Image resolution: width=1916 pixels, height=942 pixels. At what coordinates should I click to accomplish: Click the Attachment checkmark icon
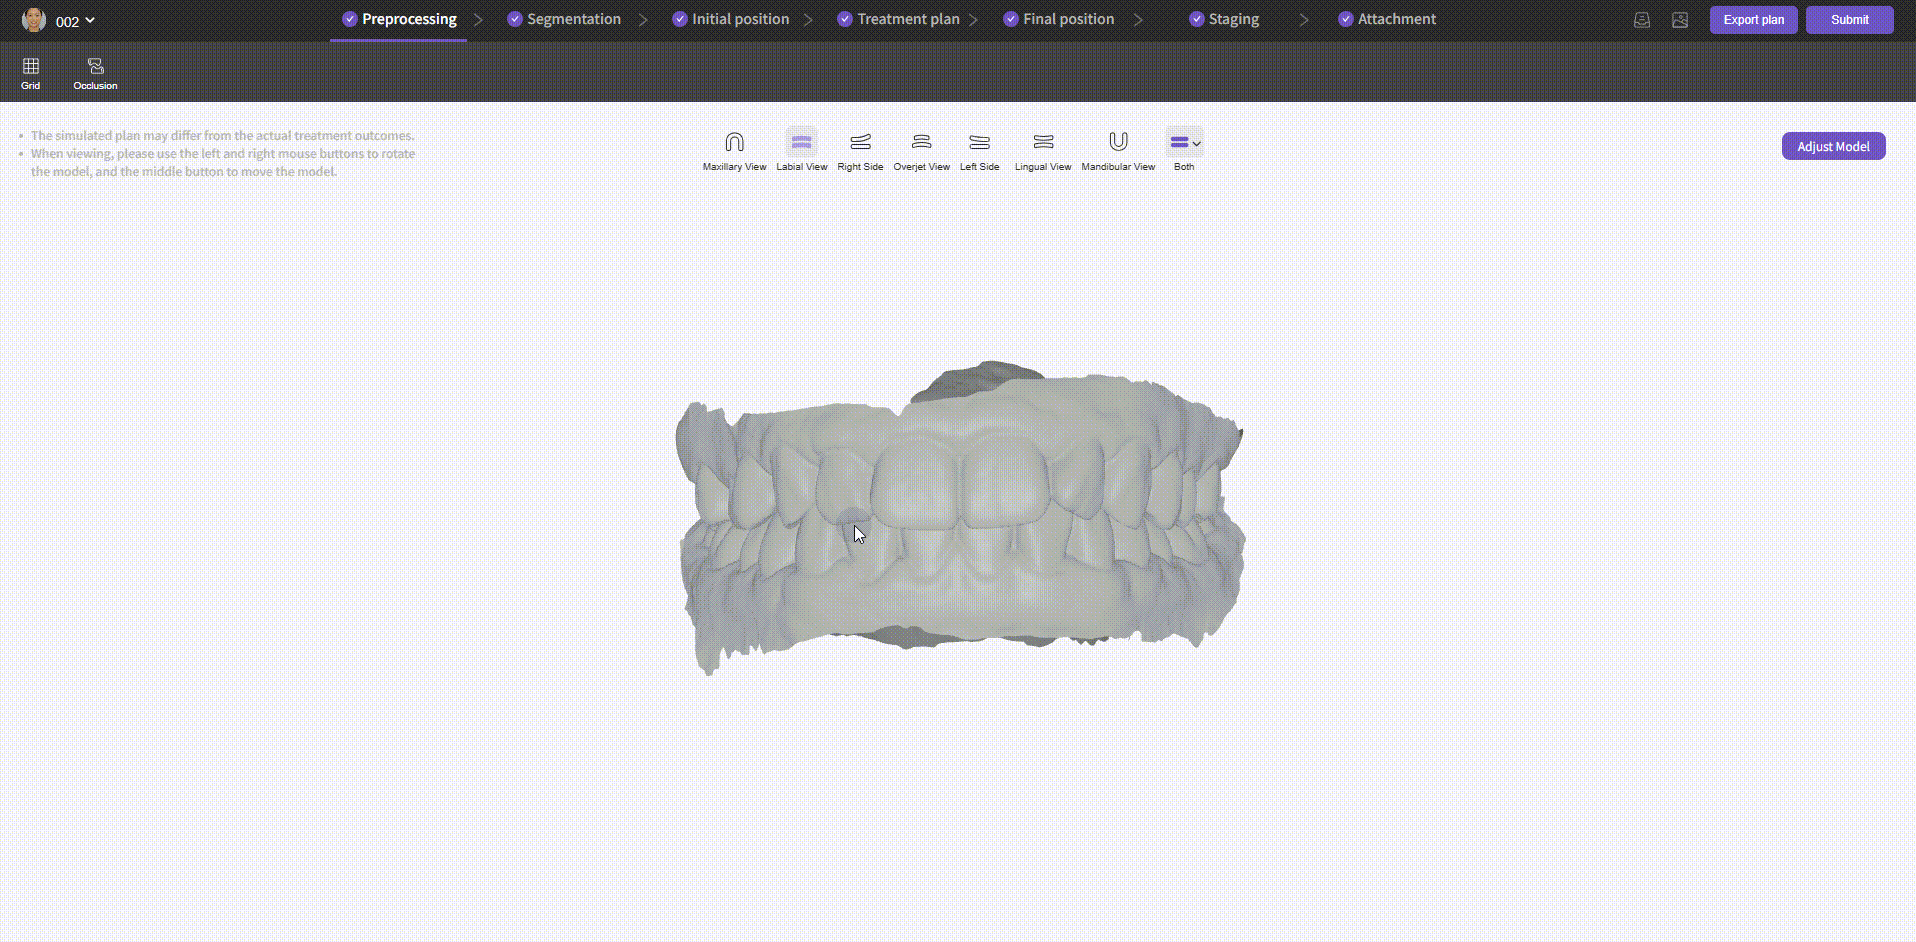[1345, 19]
